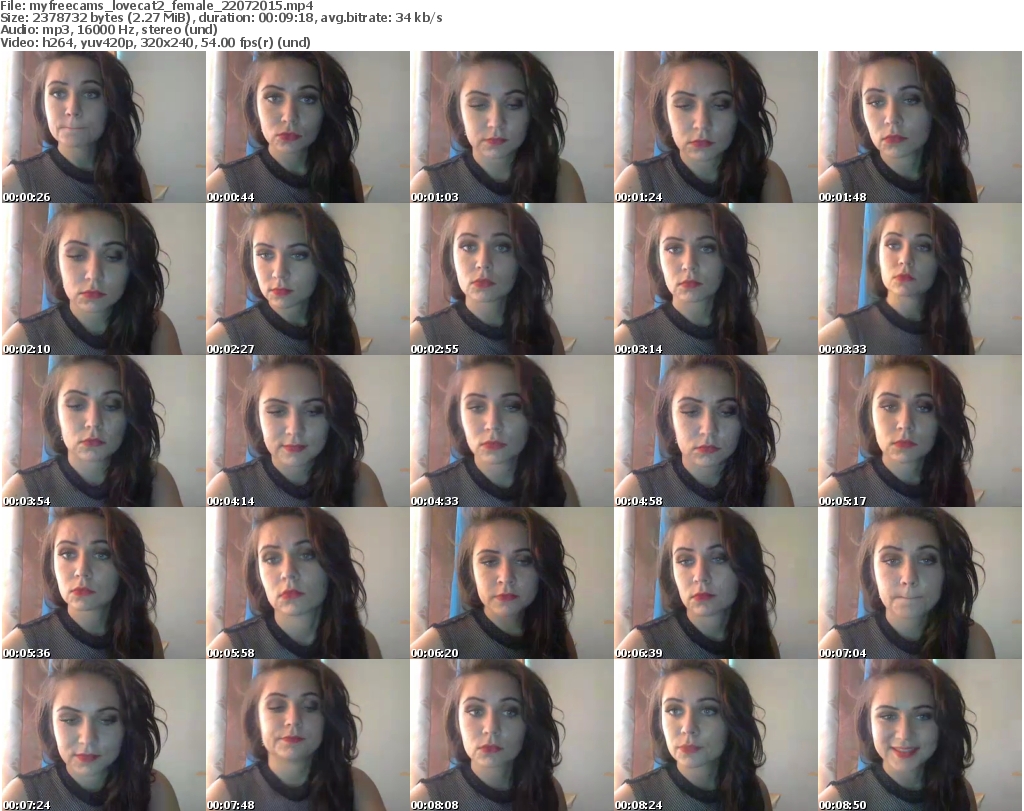The width and height of the screenshot is (1024, 811).
Task: Select the frame stamped 00:03:33
Action: pyautogui.click(x=920, y=279)
